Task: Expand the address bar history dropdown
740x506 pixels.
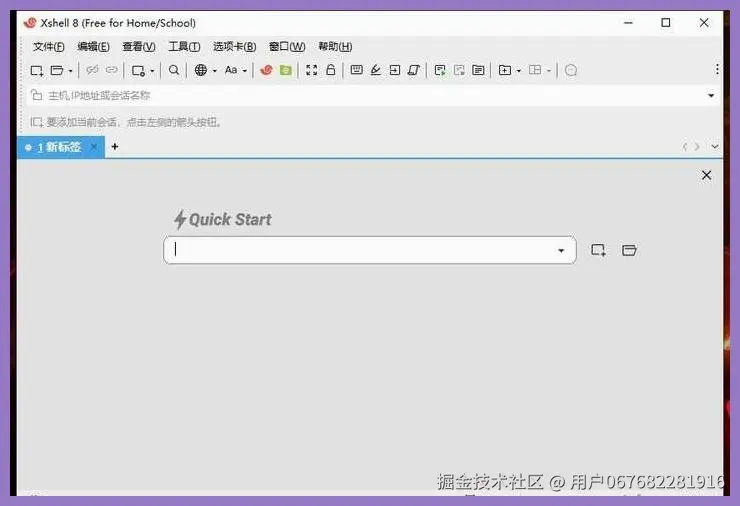Action: [711, 96]
